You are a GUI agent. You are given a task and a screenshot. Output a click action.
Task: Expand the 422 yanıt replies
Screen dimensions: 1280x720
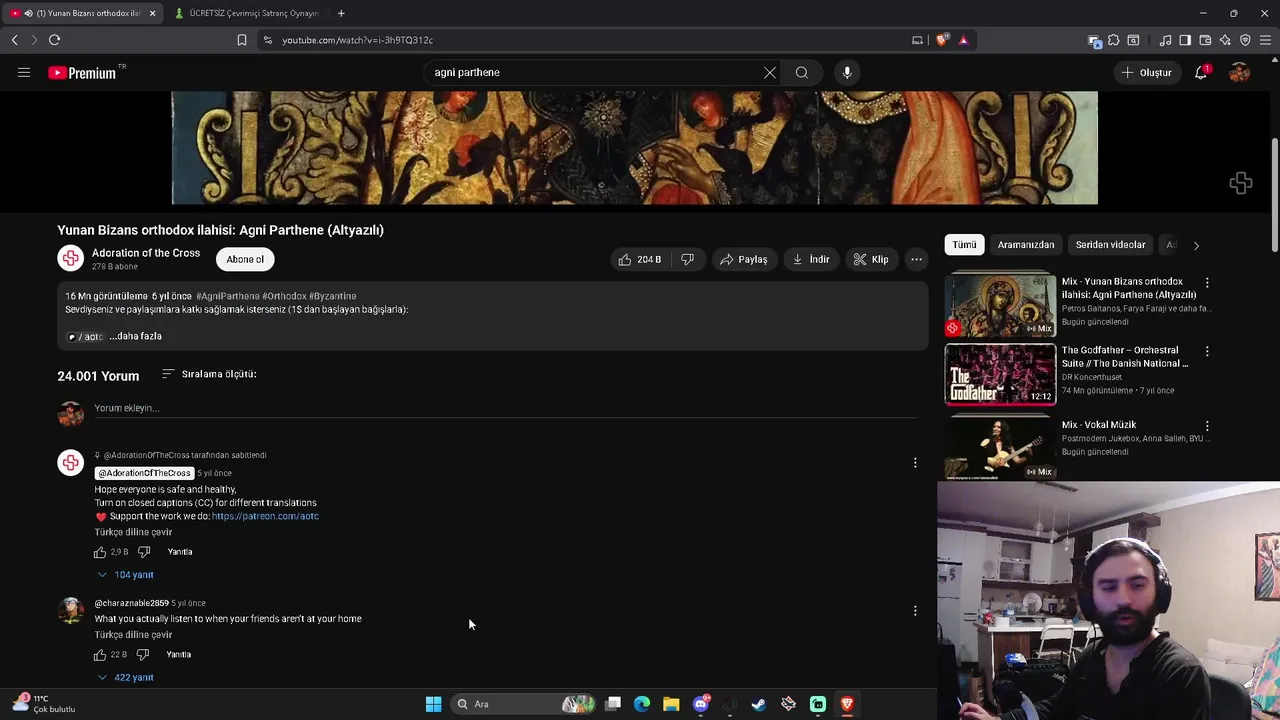(x=125, y=677)
